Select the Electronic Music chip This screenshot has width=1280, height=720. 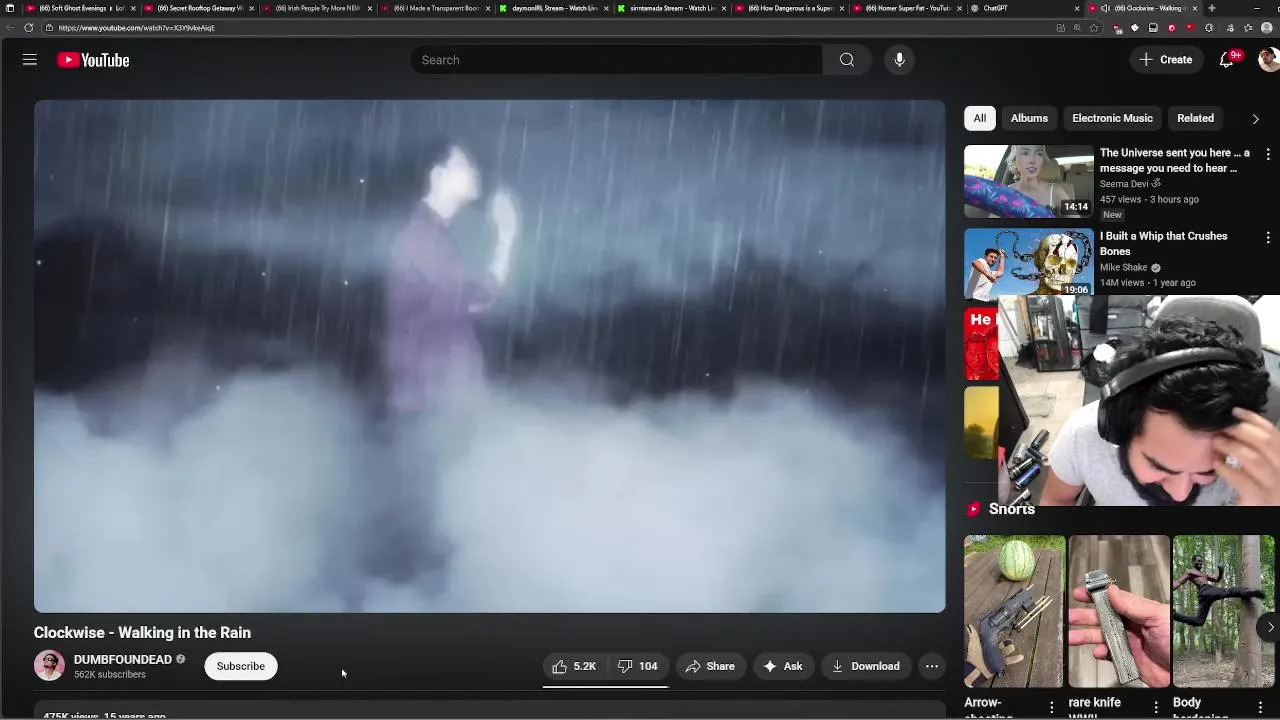1112,118
